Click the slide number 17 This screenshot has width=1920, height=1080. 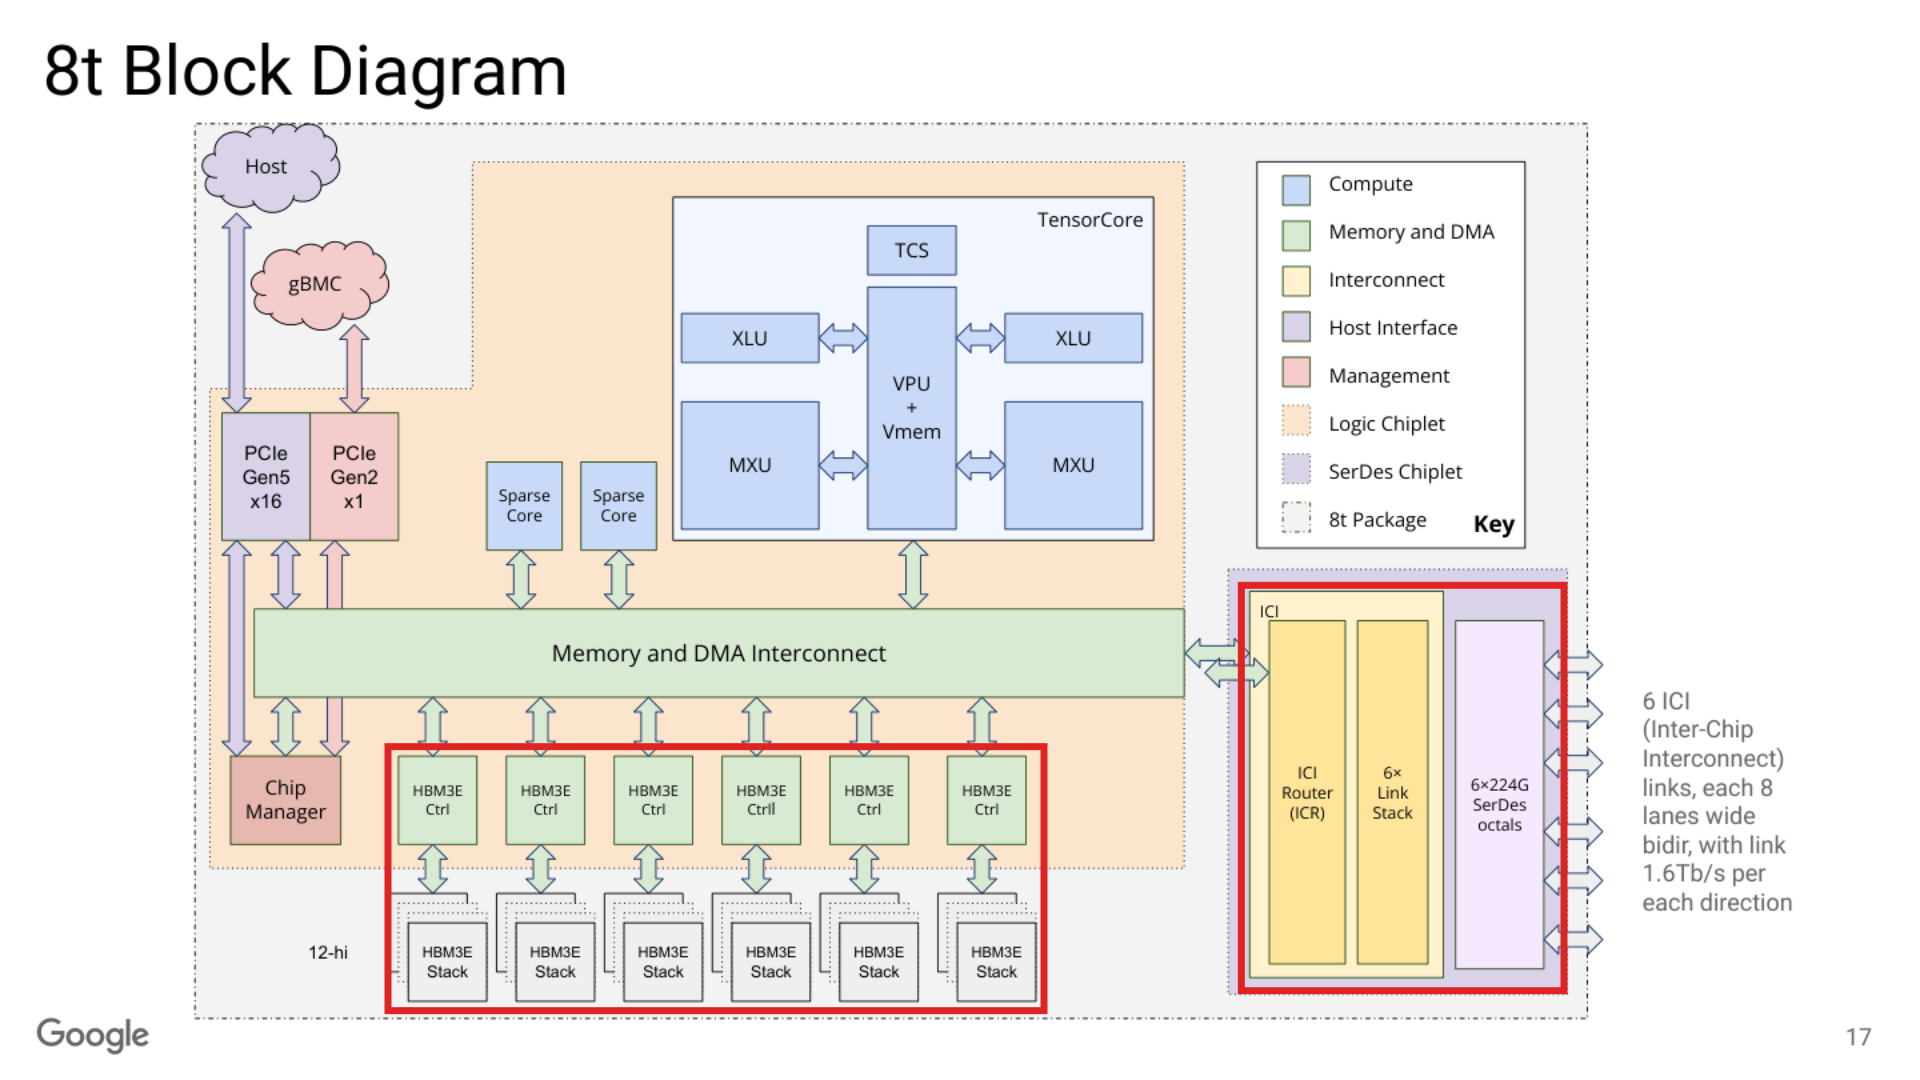[1859, 1037]
